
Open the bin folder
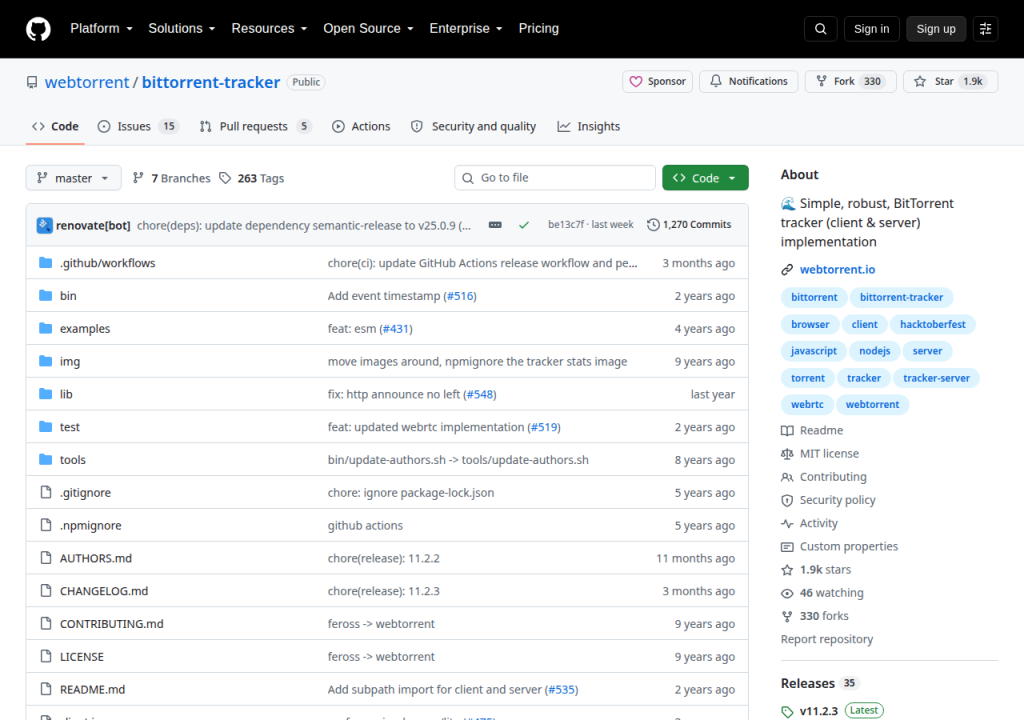point(68,296)
